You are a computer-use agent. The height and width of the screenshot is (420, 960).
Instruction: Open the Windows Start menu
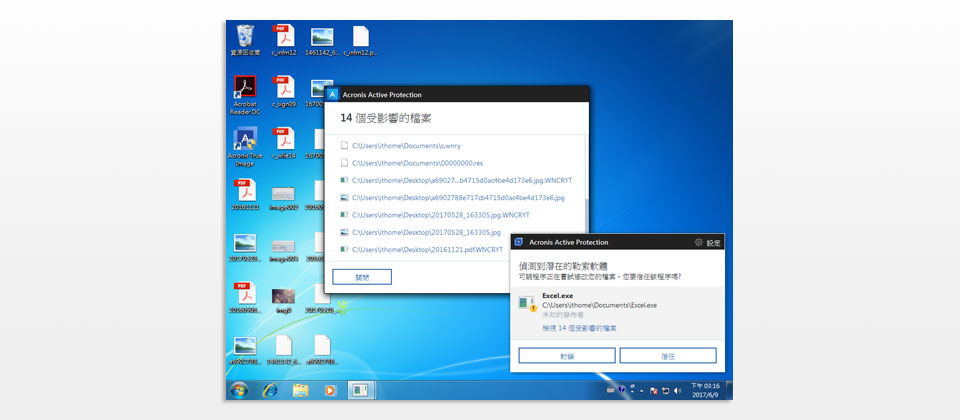[x=239, y=390]
